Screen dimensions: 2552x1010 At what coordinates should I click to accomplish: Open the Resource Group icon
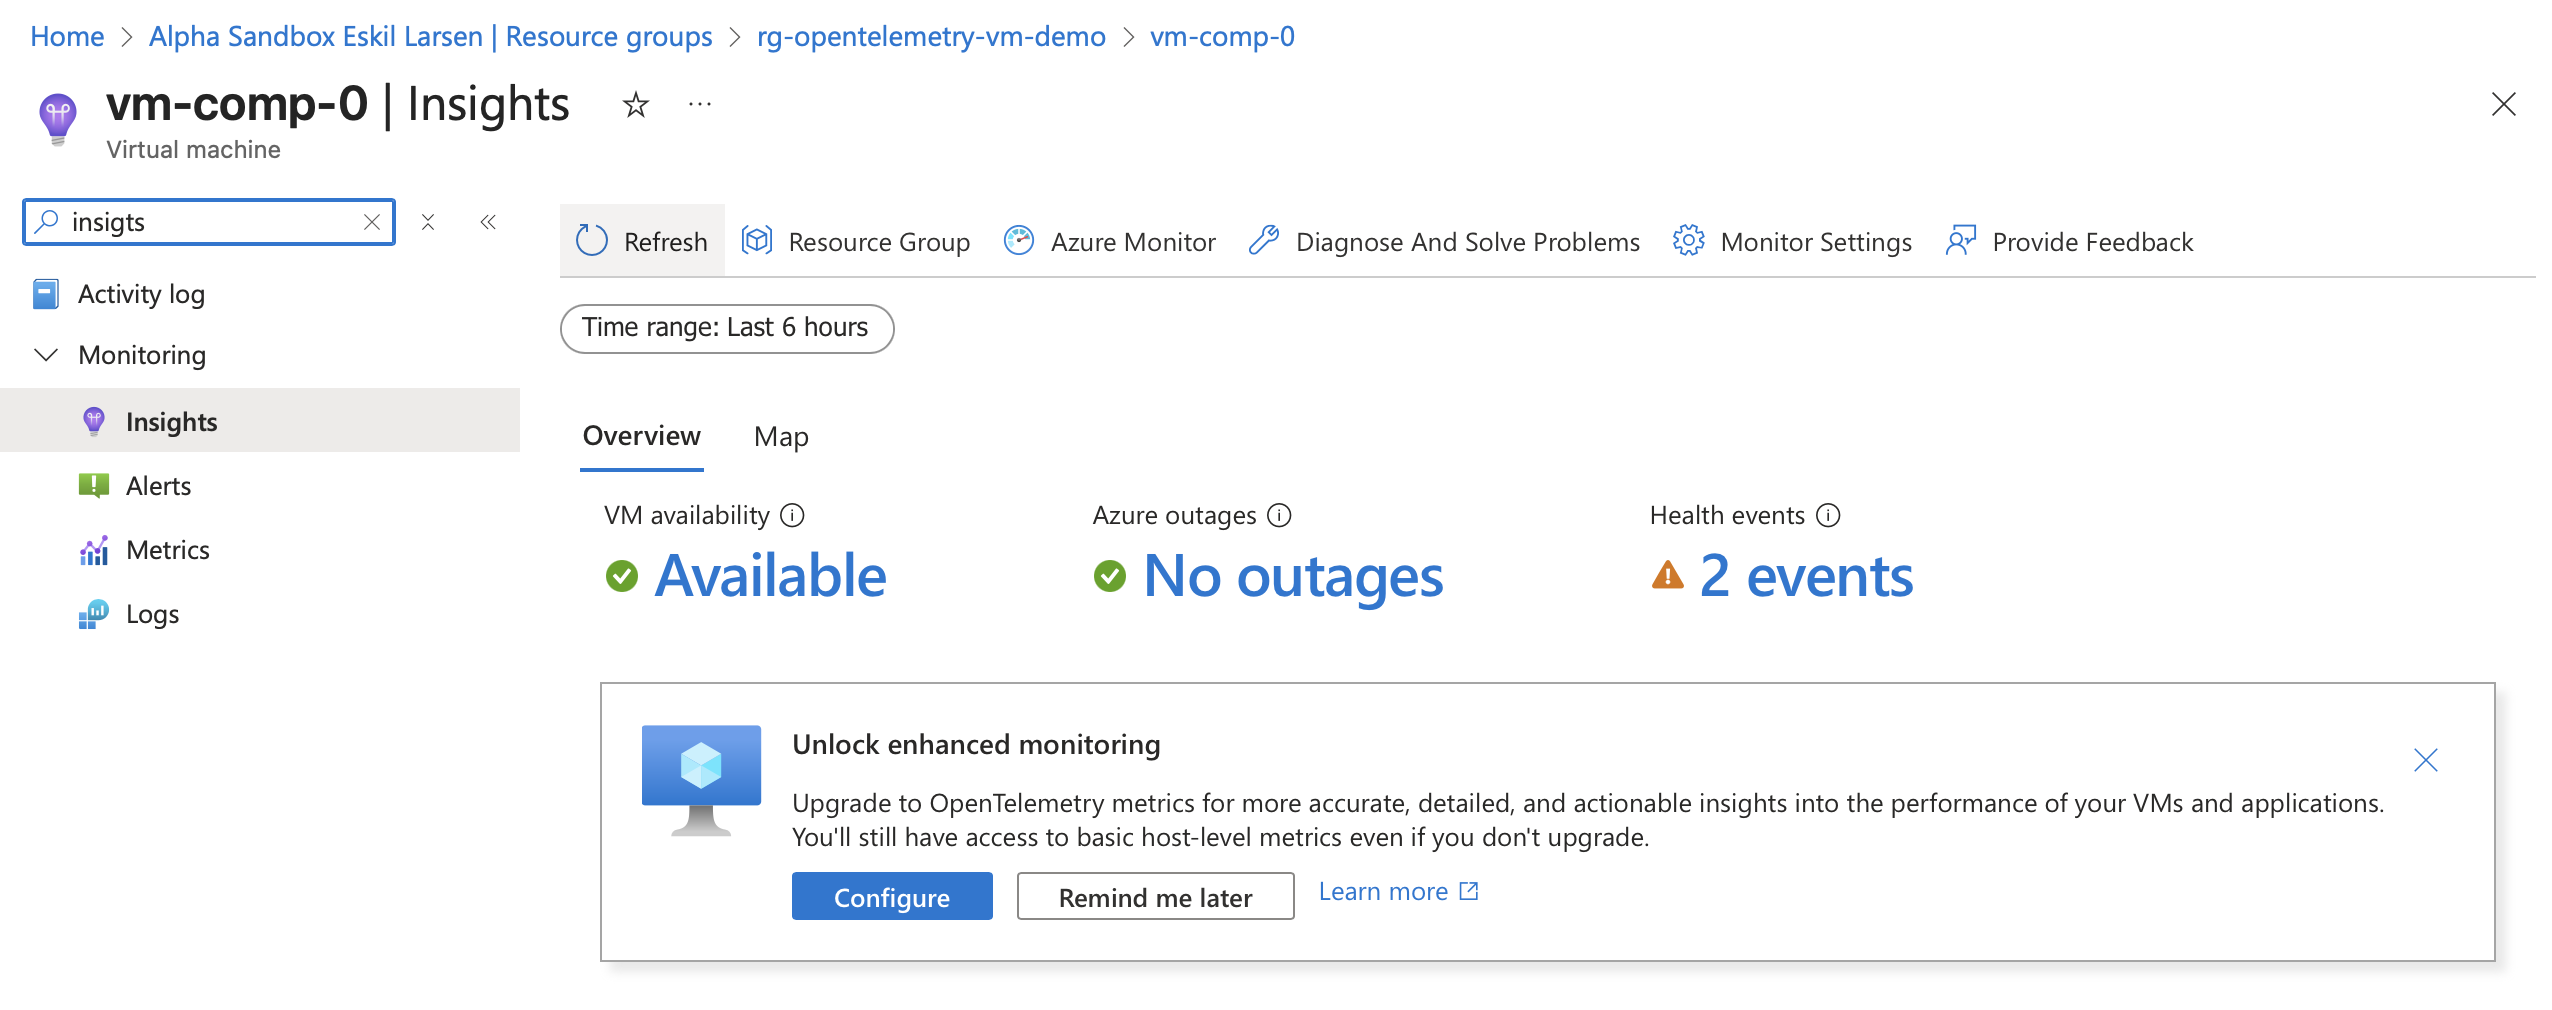click(757, 241)
